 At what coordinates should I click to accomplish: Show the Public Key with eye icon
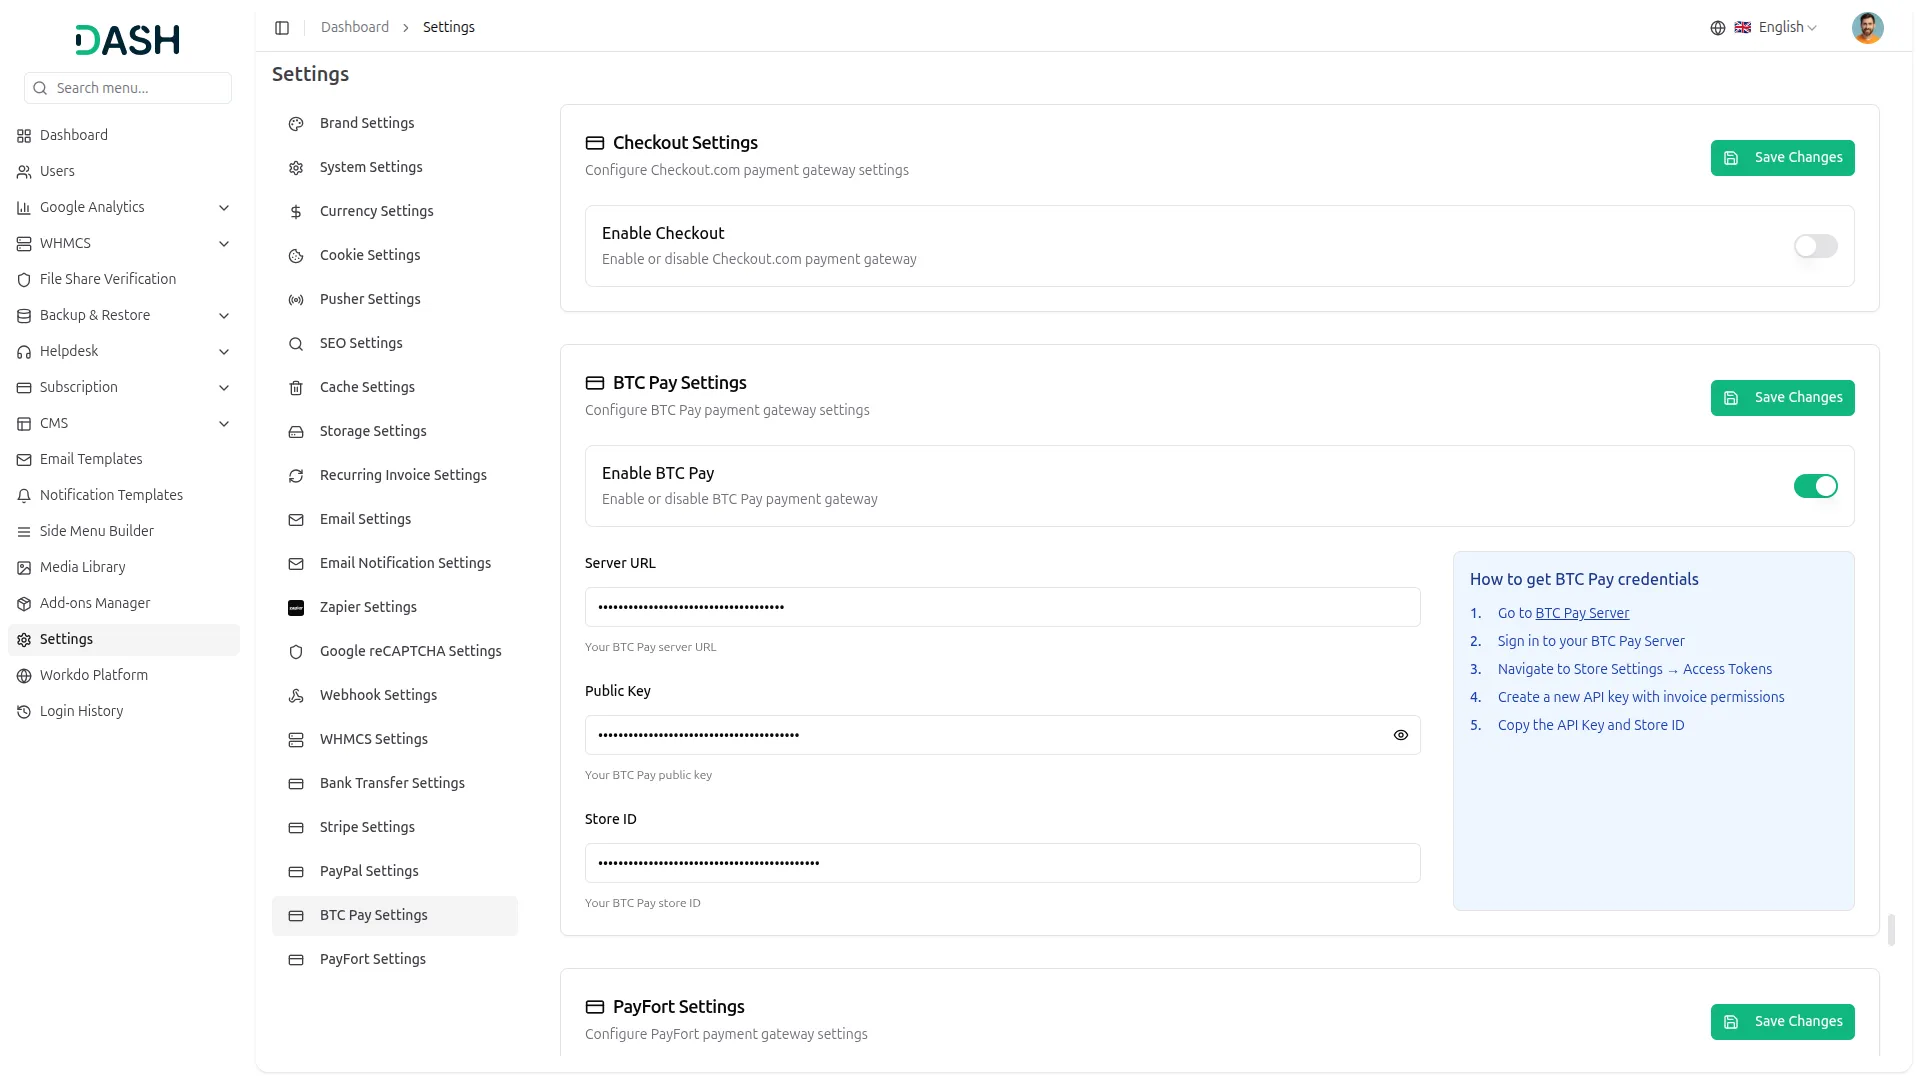click(x=1400, y=735)
